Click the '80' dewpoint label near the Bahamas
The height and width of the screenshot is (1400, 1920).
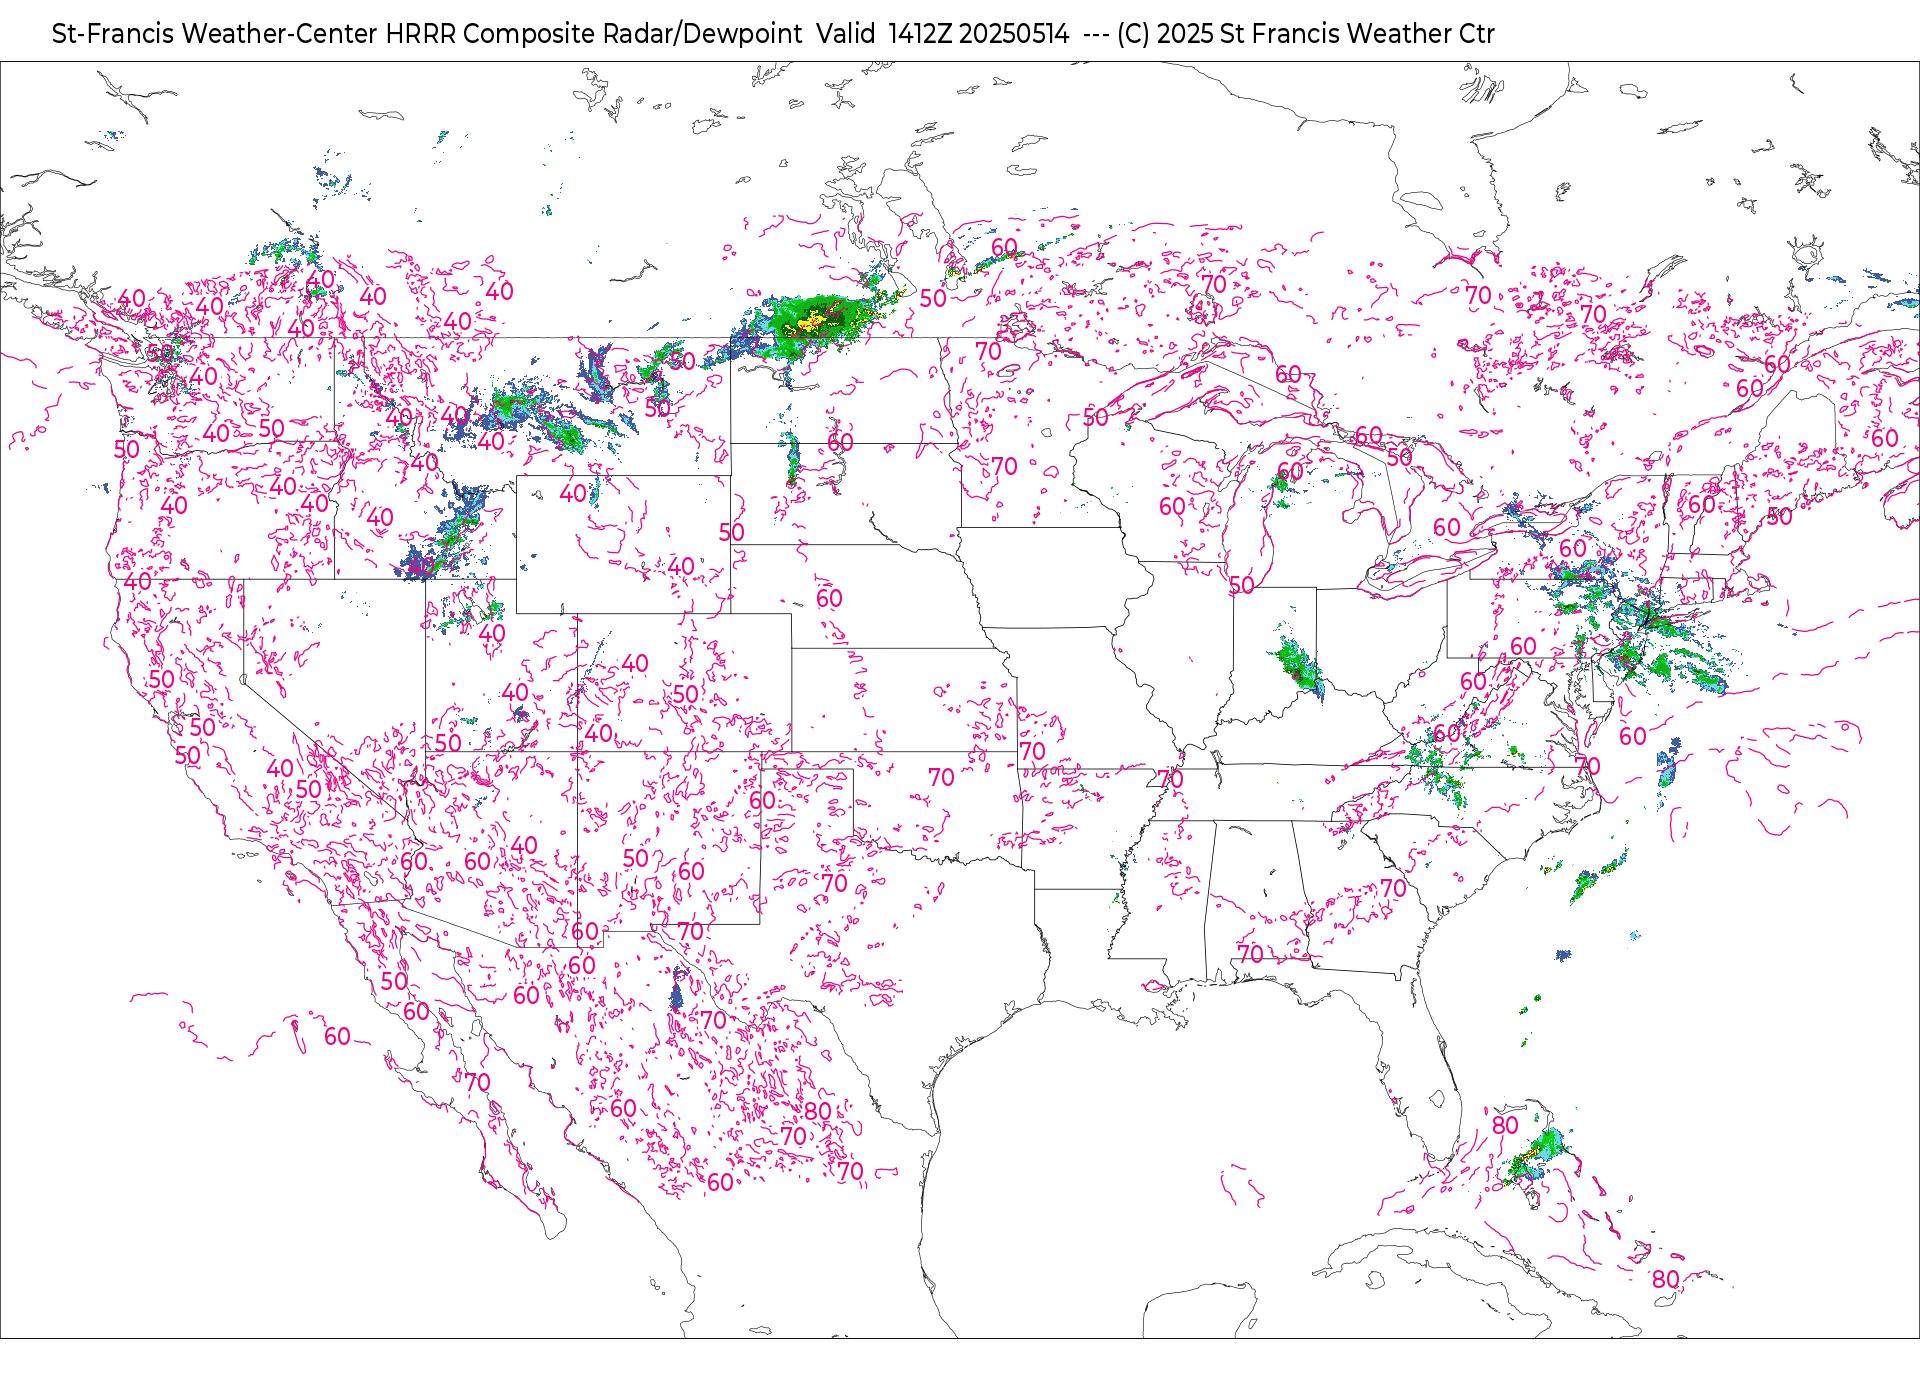pyautogui.click(x=1665, y=1279)
